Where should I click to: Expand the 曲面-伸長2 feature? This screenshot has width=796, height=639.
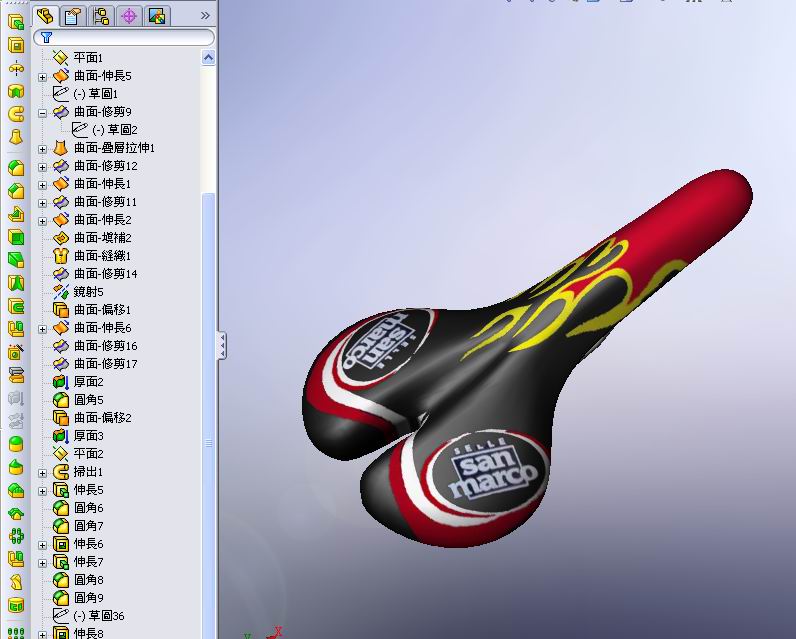43,221
